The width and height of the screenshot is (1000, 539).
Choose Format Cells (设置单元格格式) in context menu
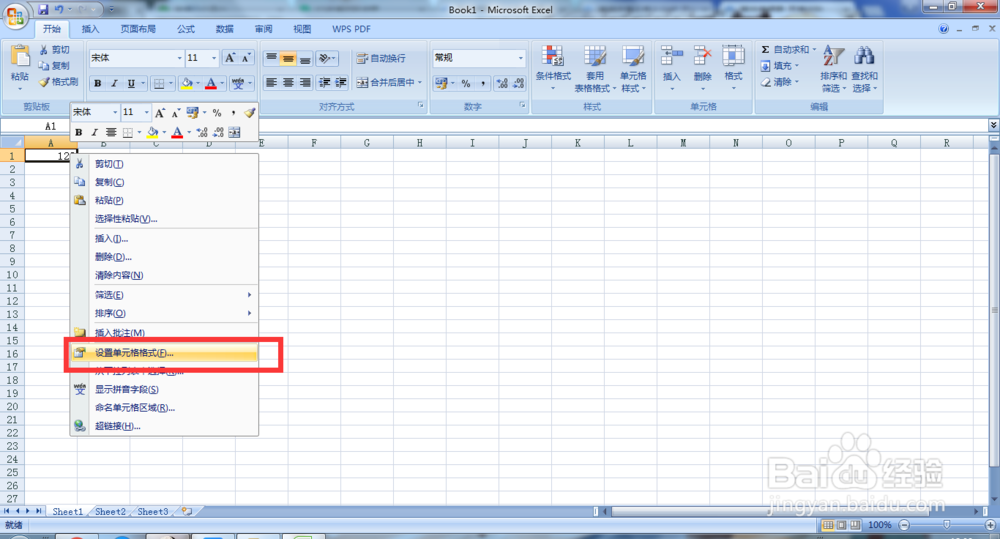pyautogui.click(x=165, y=353)
